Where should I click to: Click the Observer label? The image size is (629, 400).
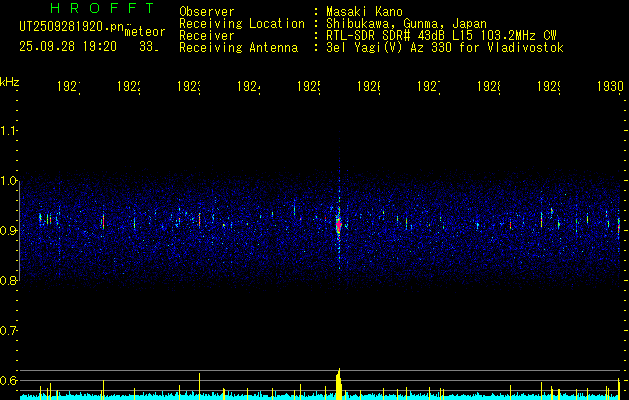(x=207, y=11)
